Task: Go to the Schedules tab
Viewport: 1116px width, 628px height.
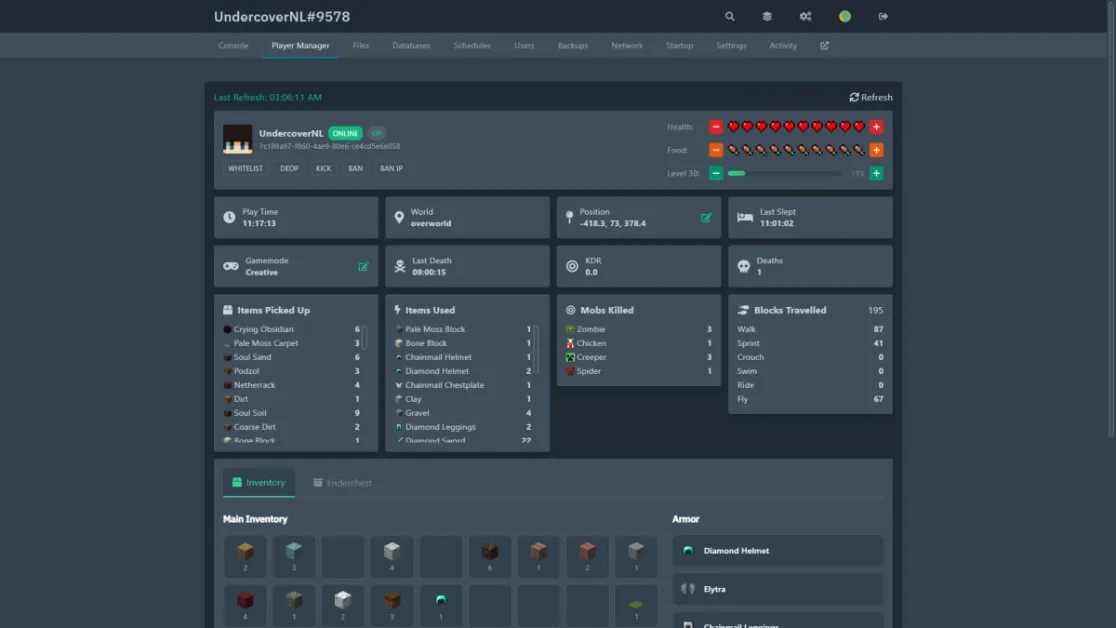Action: click(x=472, y=46)
